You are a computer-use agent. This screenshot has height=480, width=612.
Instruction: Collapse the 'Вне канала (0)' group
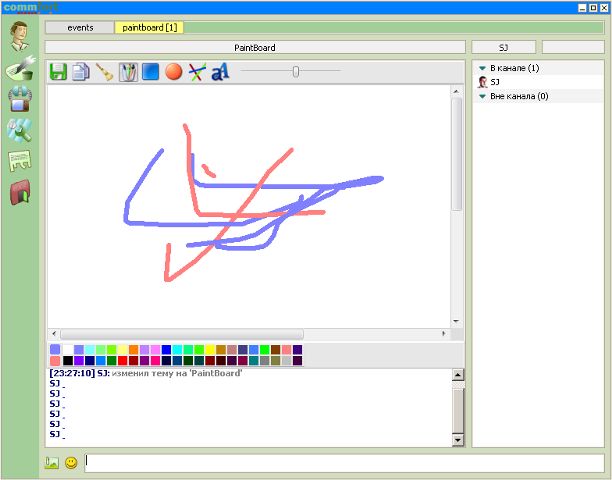(482, 96)
